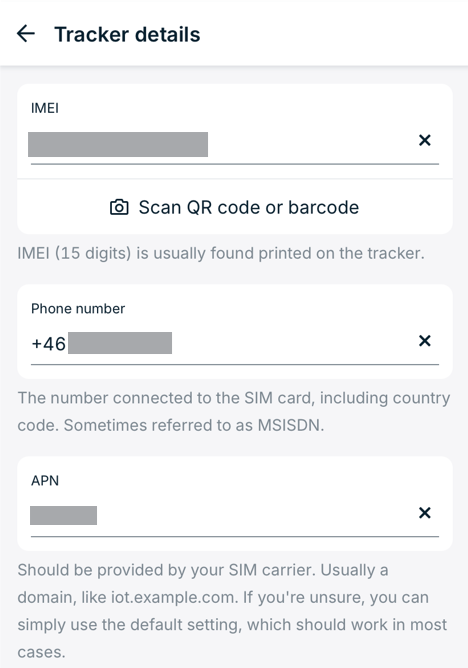Click the Phone number field label
This screenshot has width=468, height=668.
78,308
